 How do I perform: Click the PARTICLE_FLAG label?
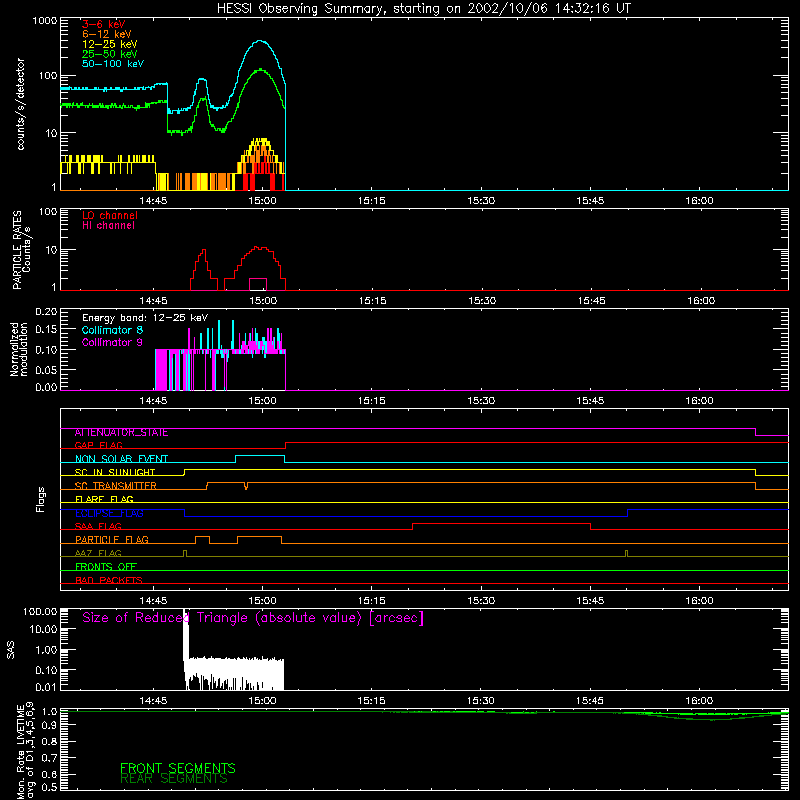[112, 540]
